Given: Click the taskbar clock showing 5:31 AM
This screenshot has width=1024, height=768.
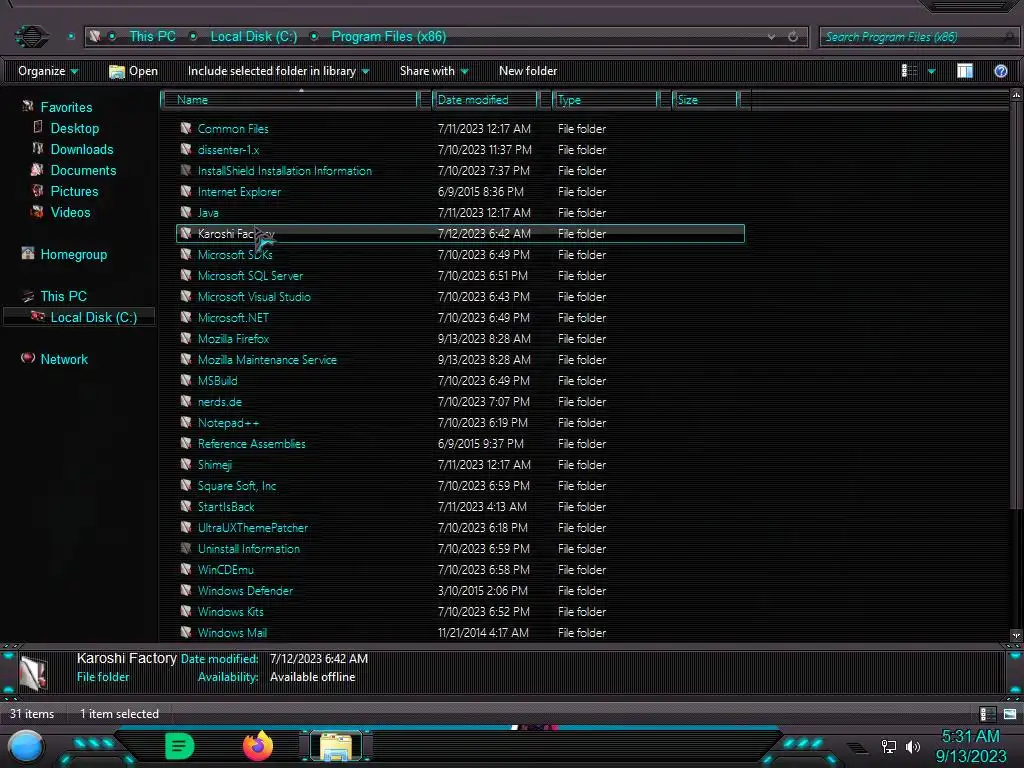Looking at the screenshot, I should click(970, 737).
